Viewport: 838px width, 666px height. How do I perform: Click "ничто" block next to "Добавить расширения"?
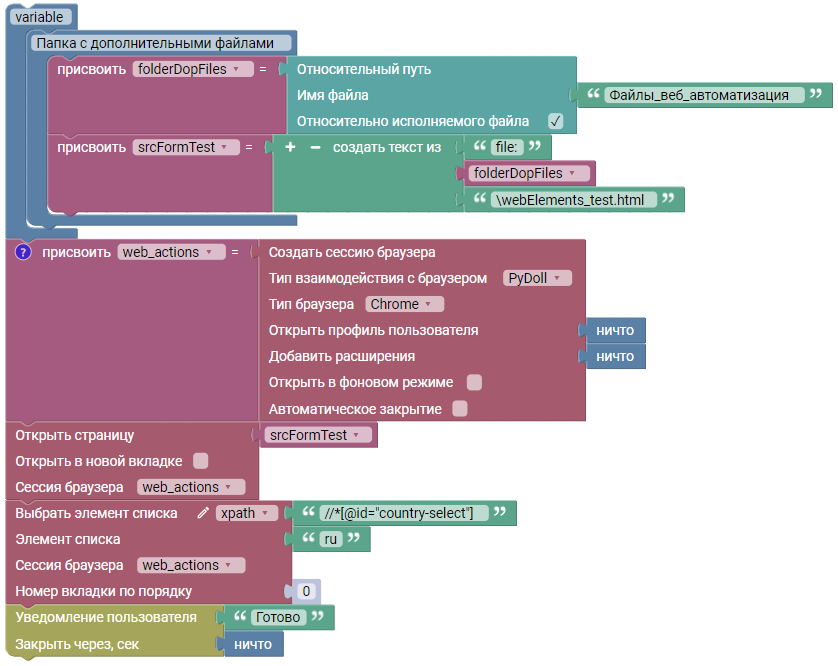point(614,356)
